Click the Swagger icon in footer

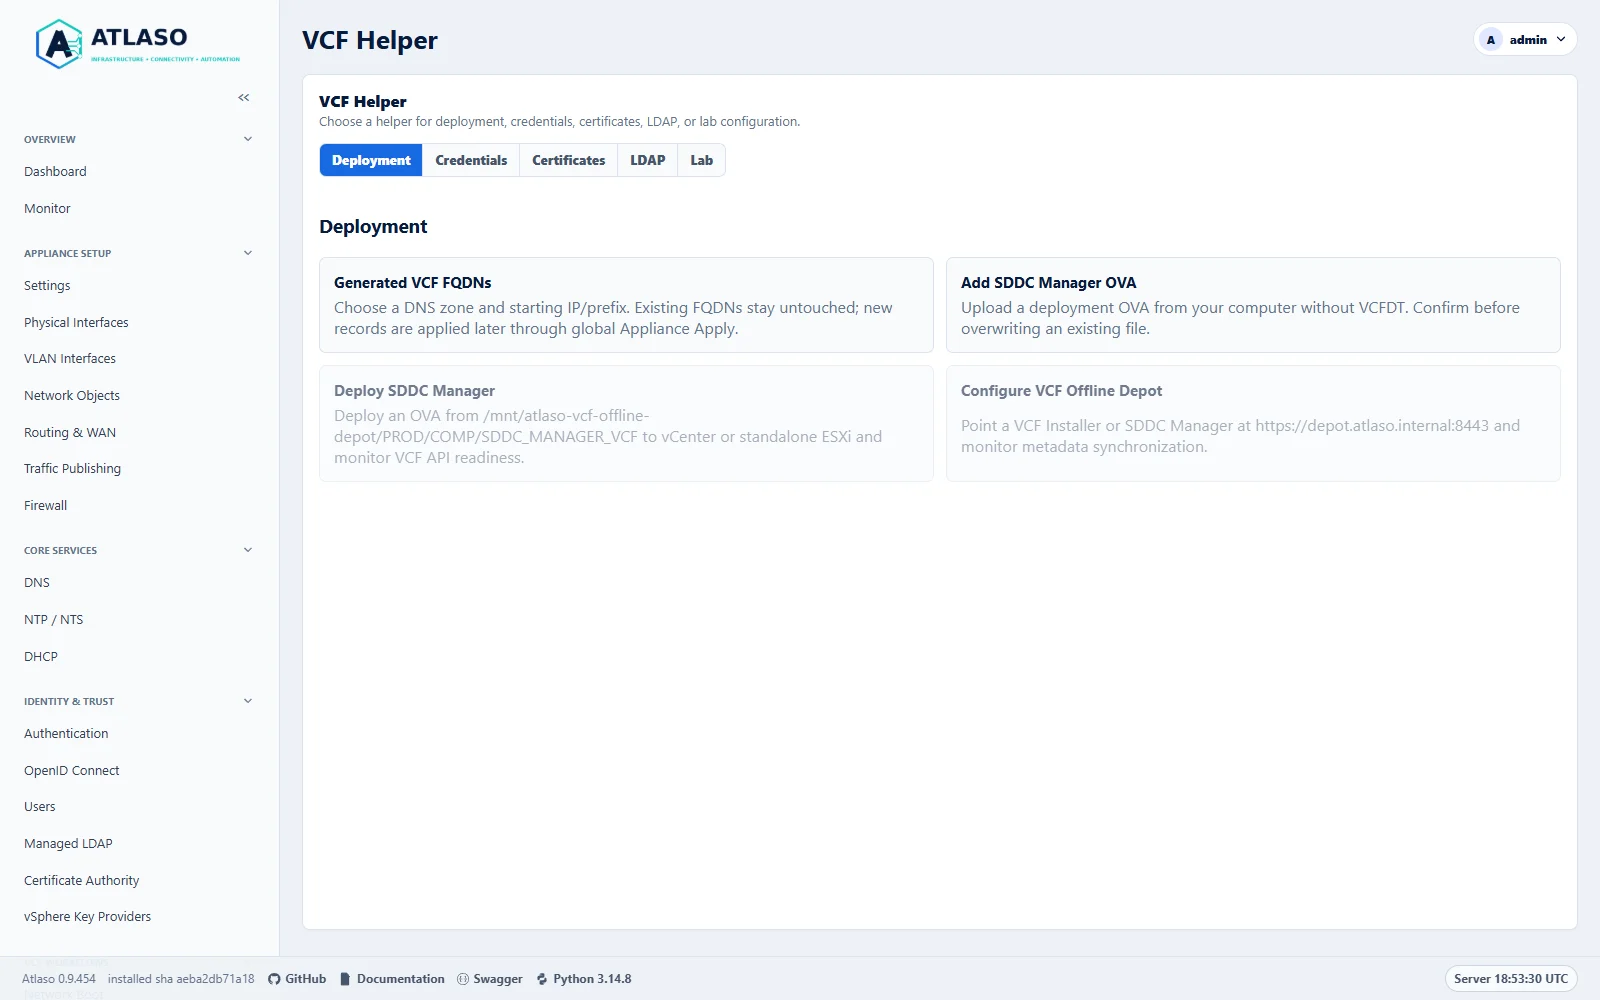tap(463, 979)
